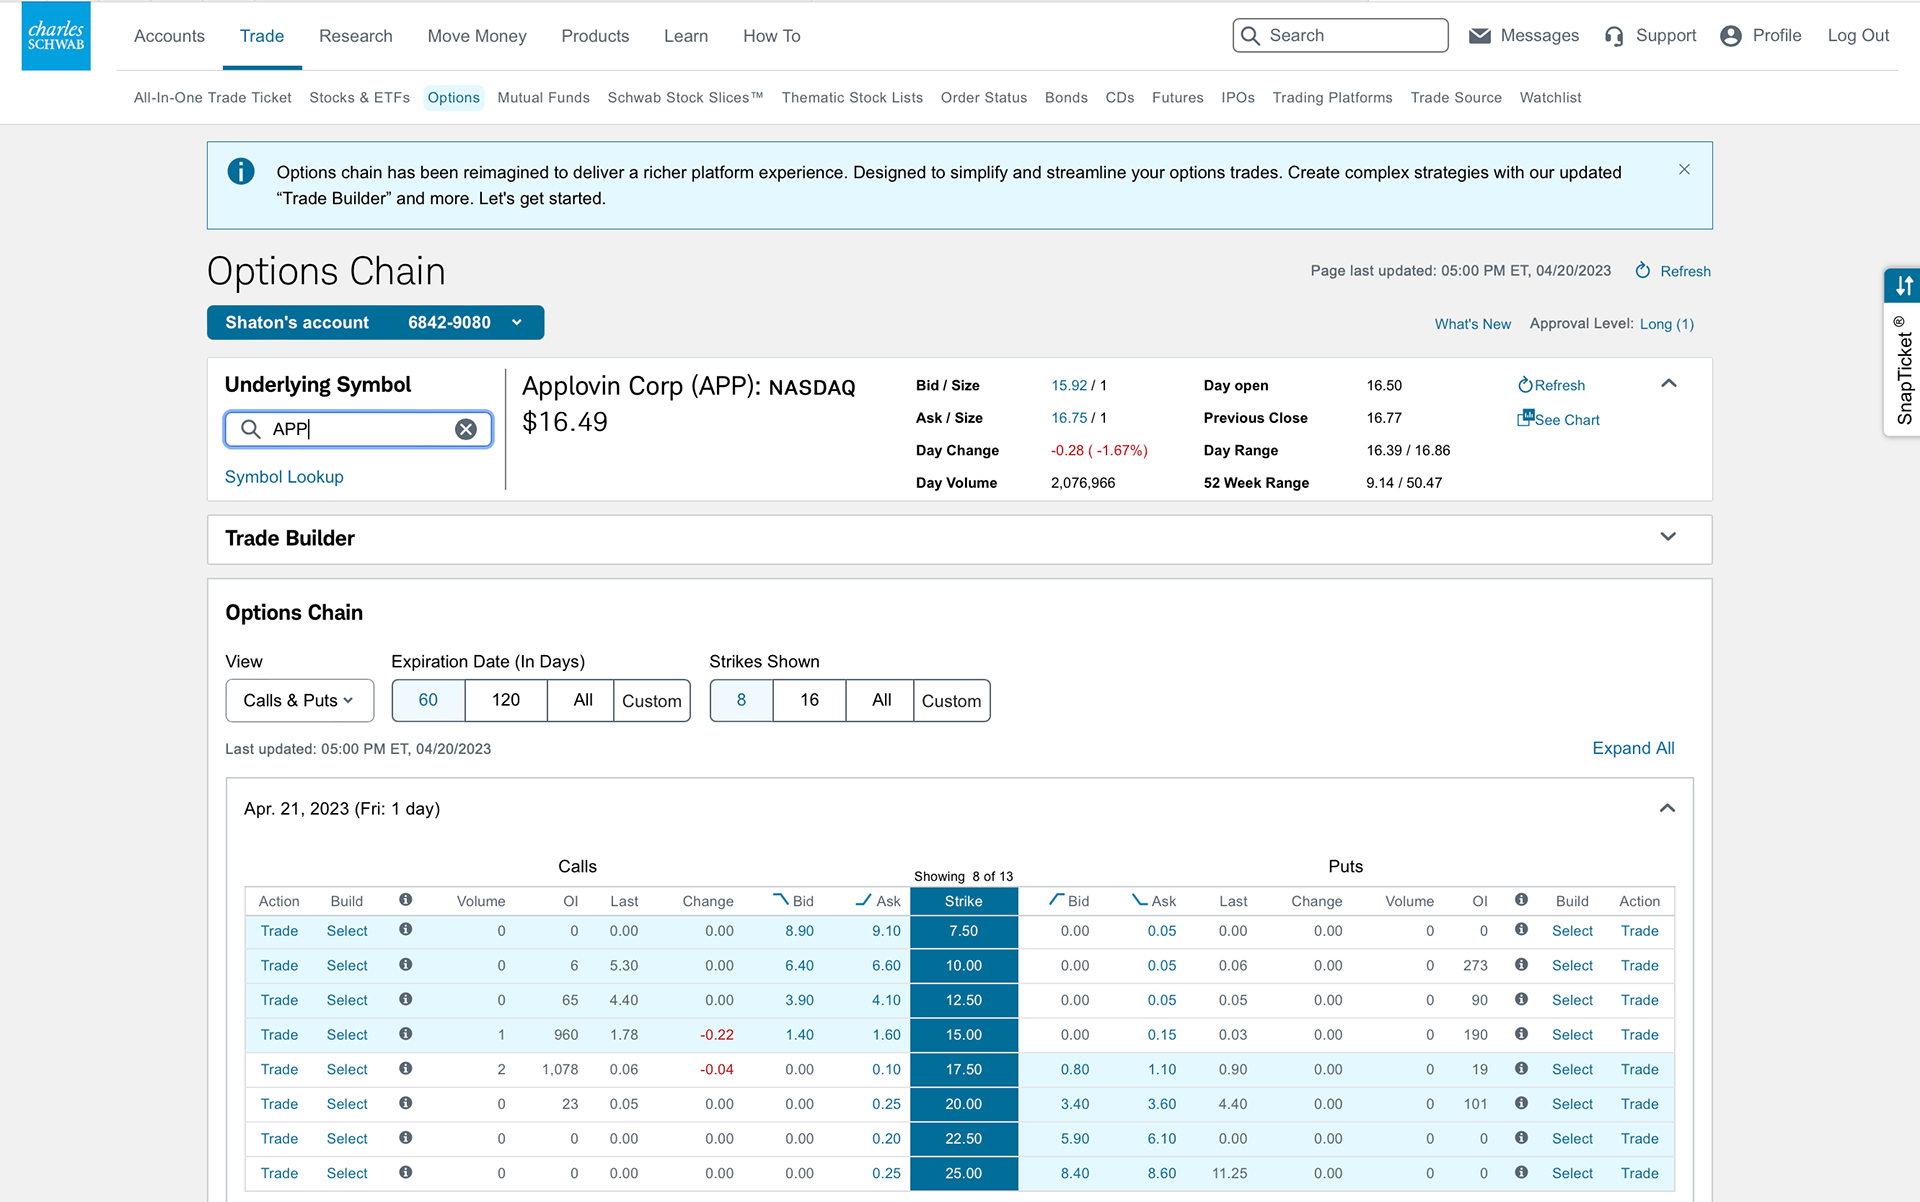
Task: Sort by calls Bid column header
Action: (x=794, y=901)
